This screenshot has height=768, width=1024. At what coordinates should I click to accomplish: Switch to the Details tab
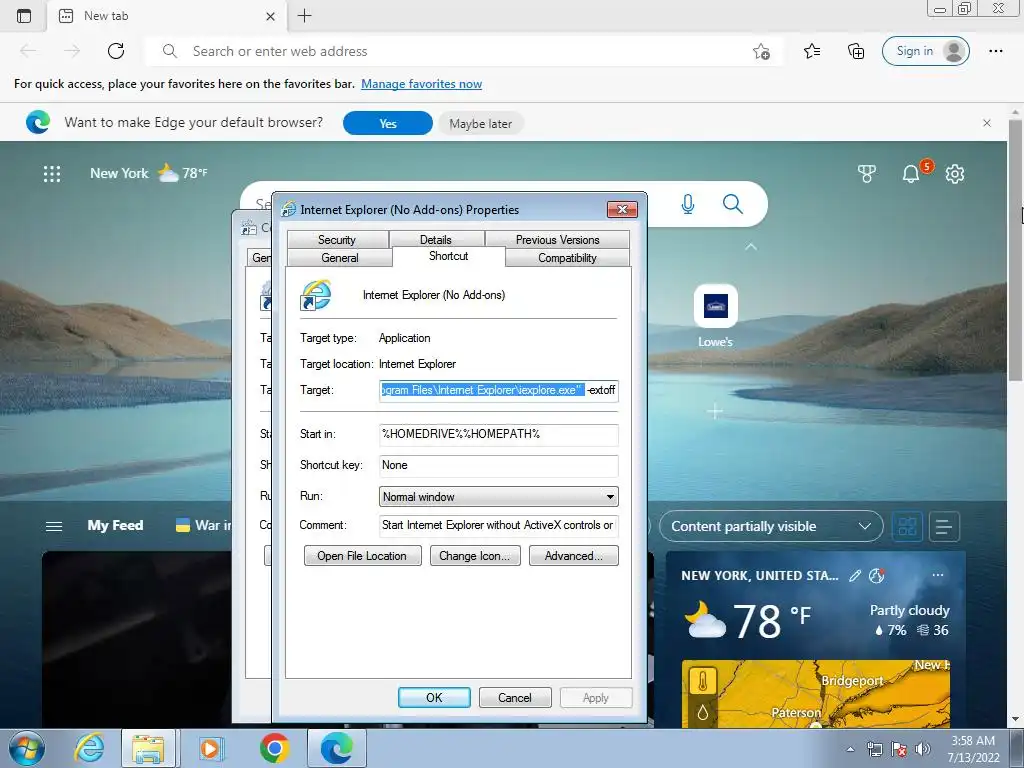(x=436, y=240)
